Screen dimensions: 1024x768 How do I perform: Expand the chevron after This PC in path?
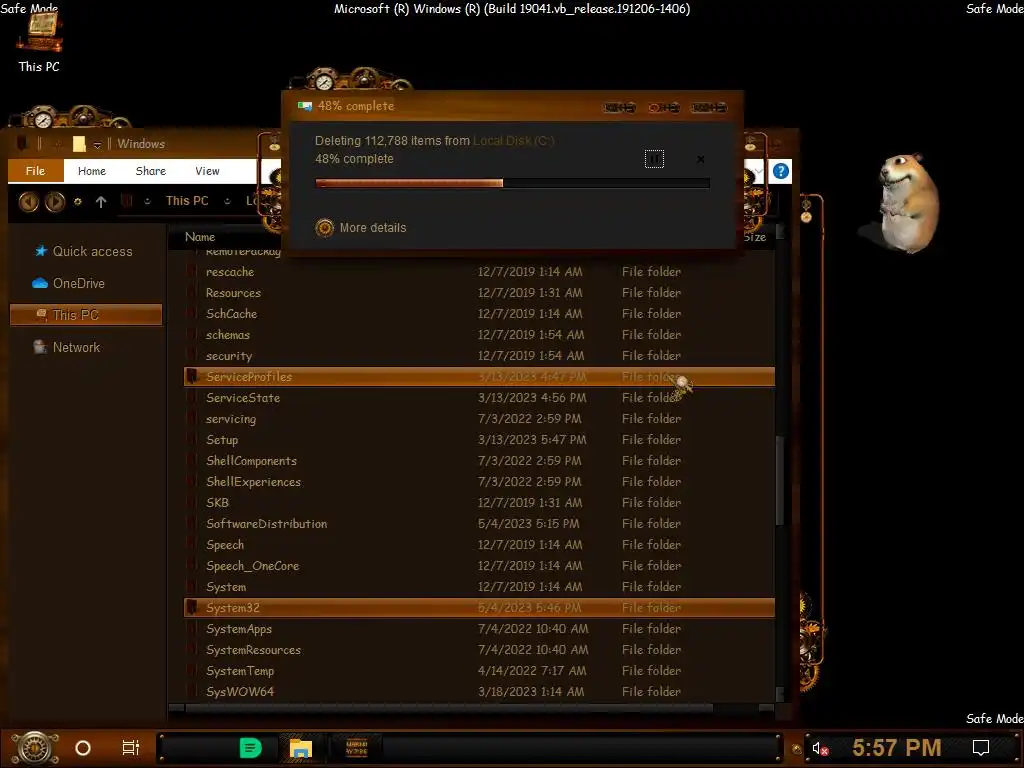227,201
